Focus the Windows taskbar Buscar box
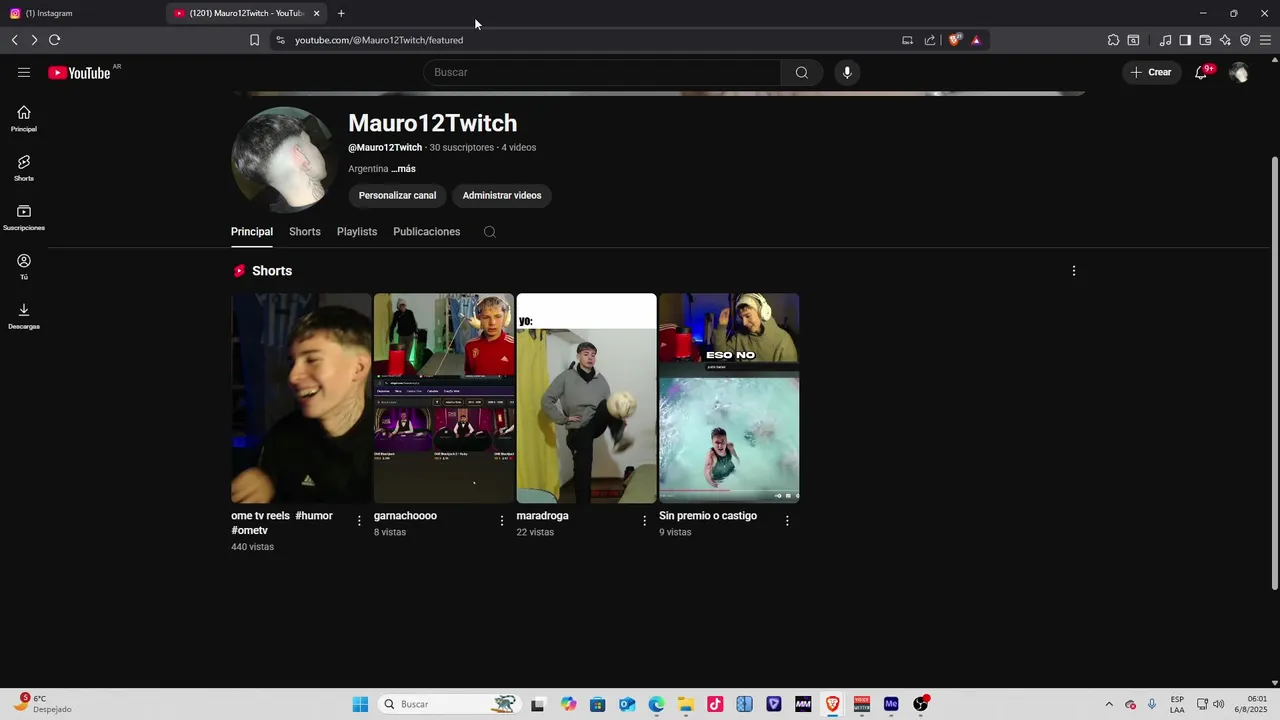This screenshot has width=1280, height=720. coord(450,704)
